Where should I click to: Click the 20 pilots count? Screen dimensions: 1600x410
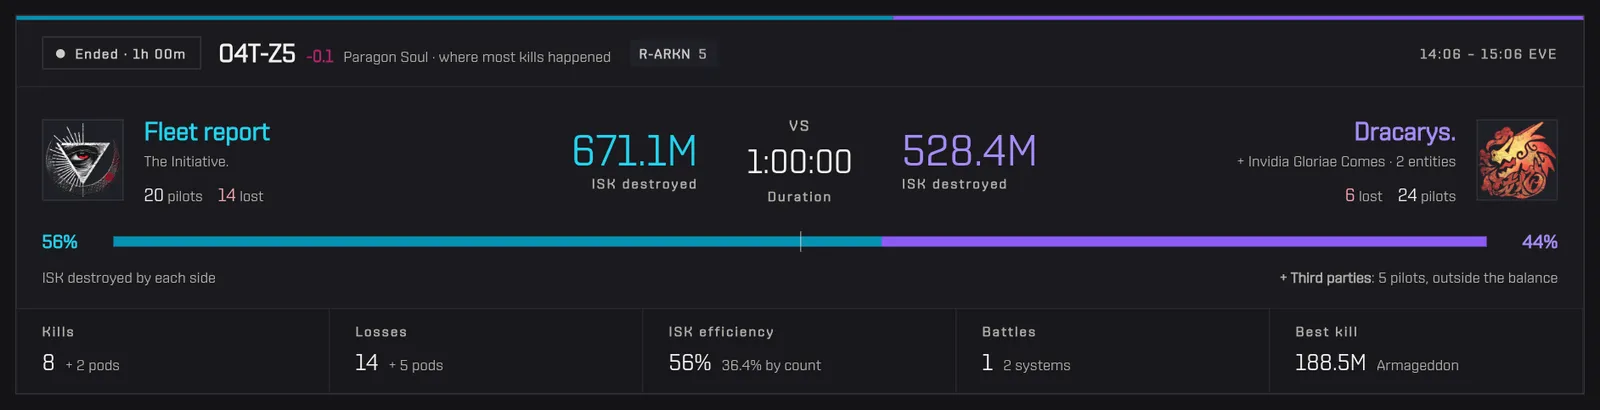click(173, 196)
